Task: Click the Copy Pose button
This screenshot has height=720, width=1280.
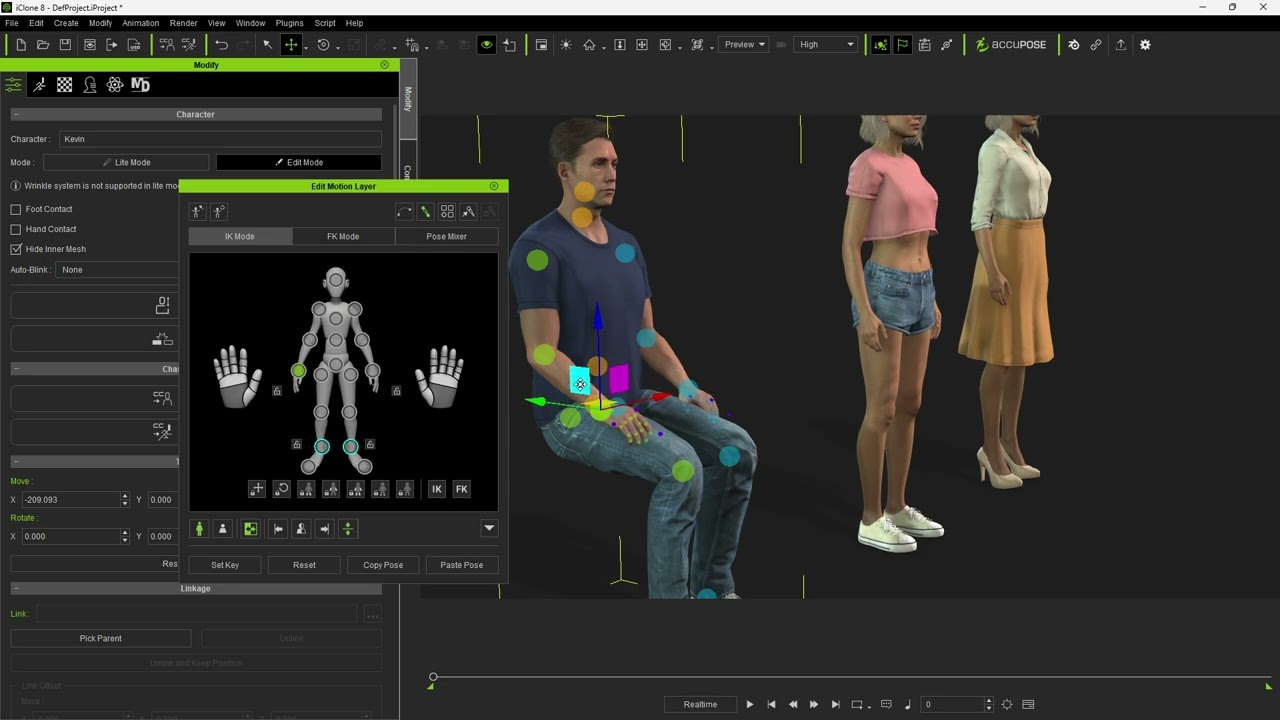Action: (x=383, y=565)
